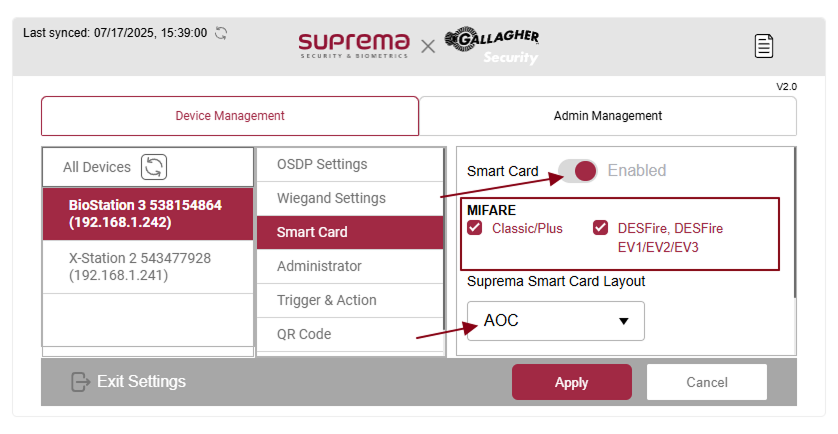838x434 pixels.
Task: Open OSDP Settings menu item
Action: pyautogui.click(x=322, y=164)
